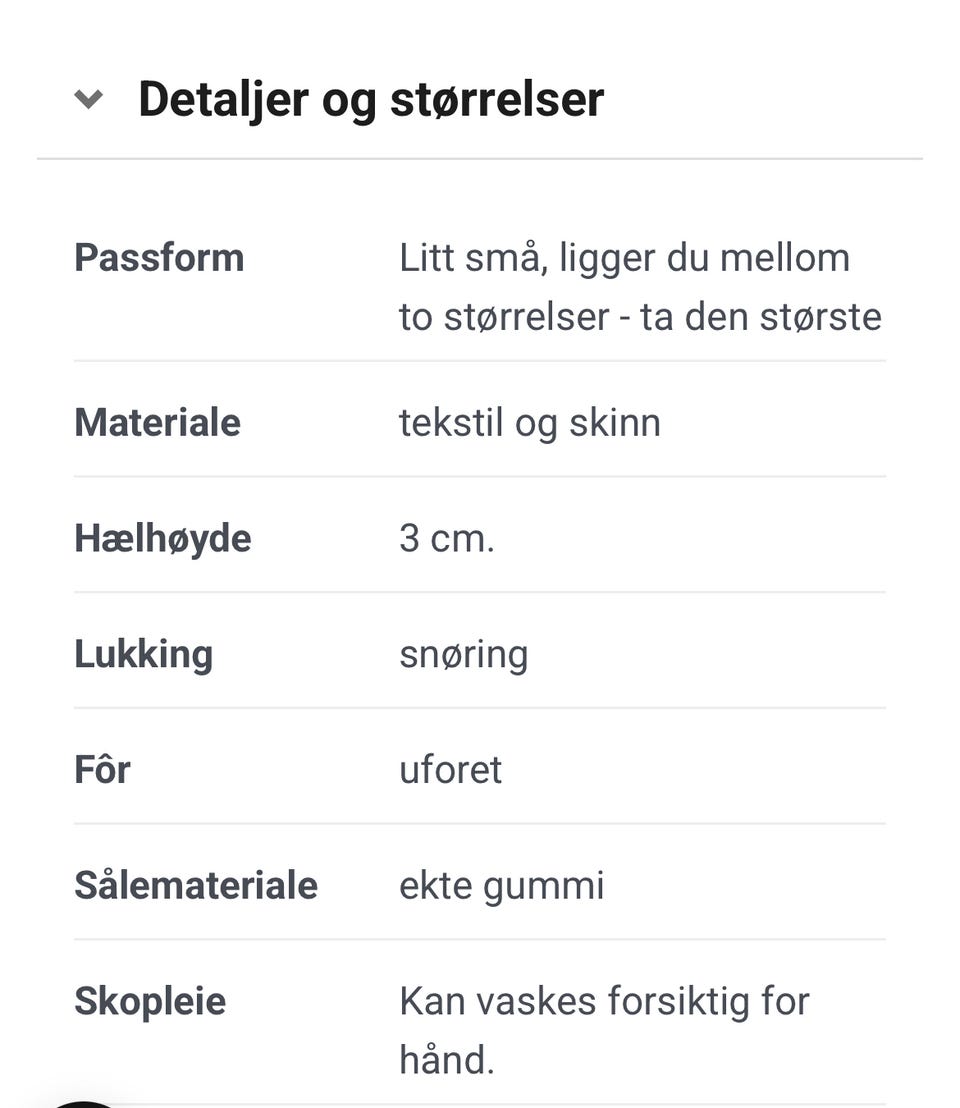
Task: Click the 'tekstil og skinn' value
Action: tap(530, 423)
